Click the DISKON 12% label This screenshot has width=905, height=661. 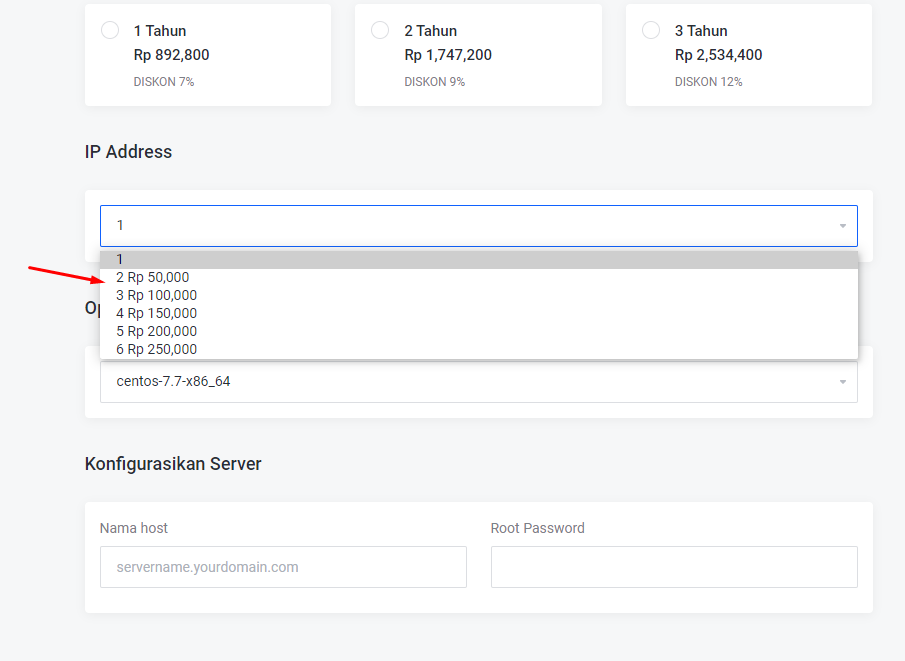pos(708,82)
